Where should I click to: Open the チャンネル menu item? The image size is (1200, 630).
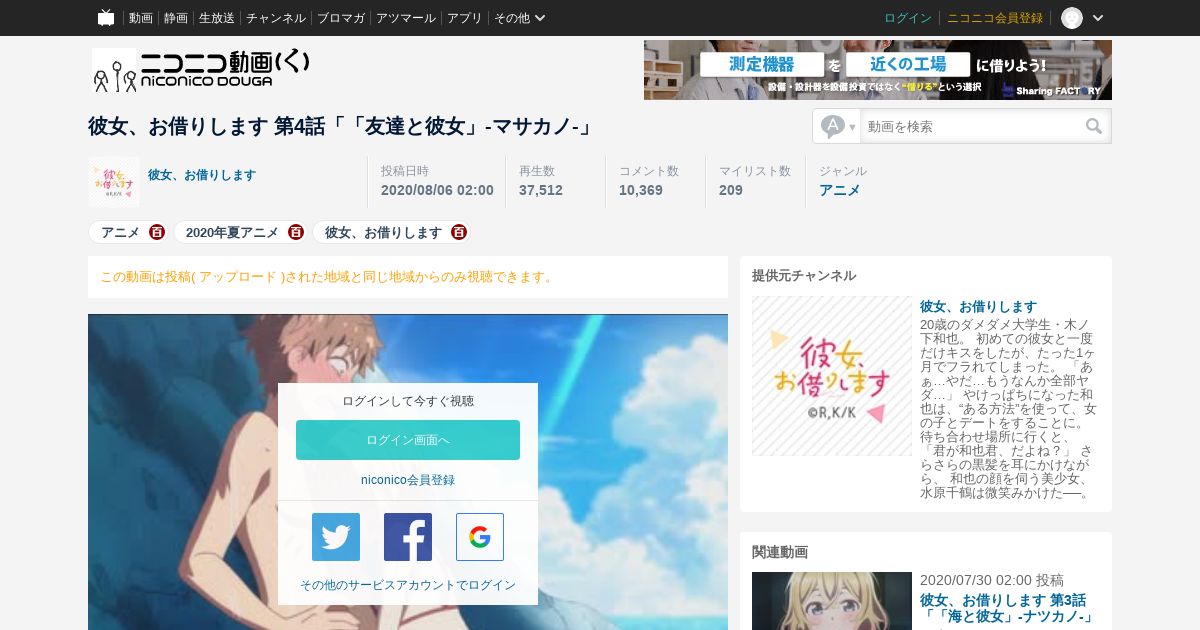pyautogui.click(x=276, y=18)
